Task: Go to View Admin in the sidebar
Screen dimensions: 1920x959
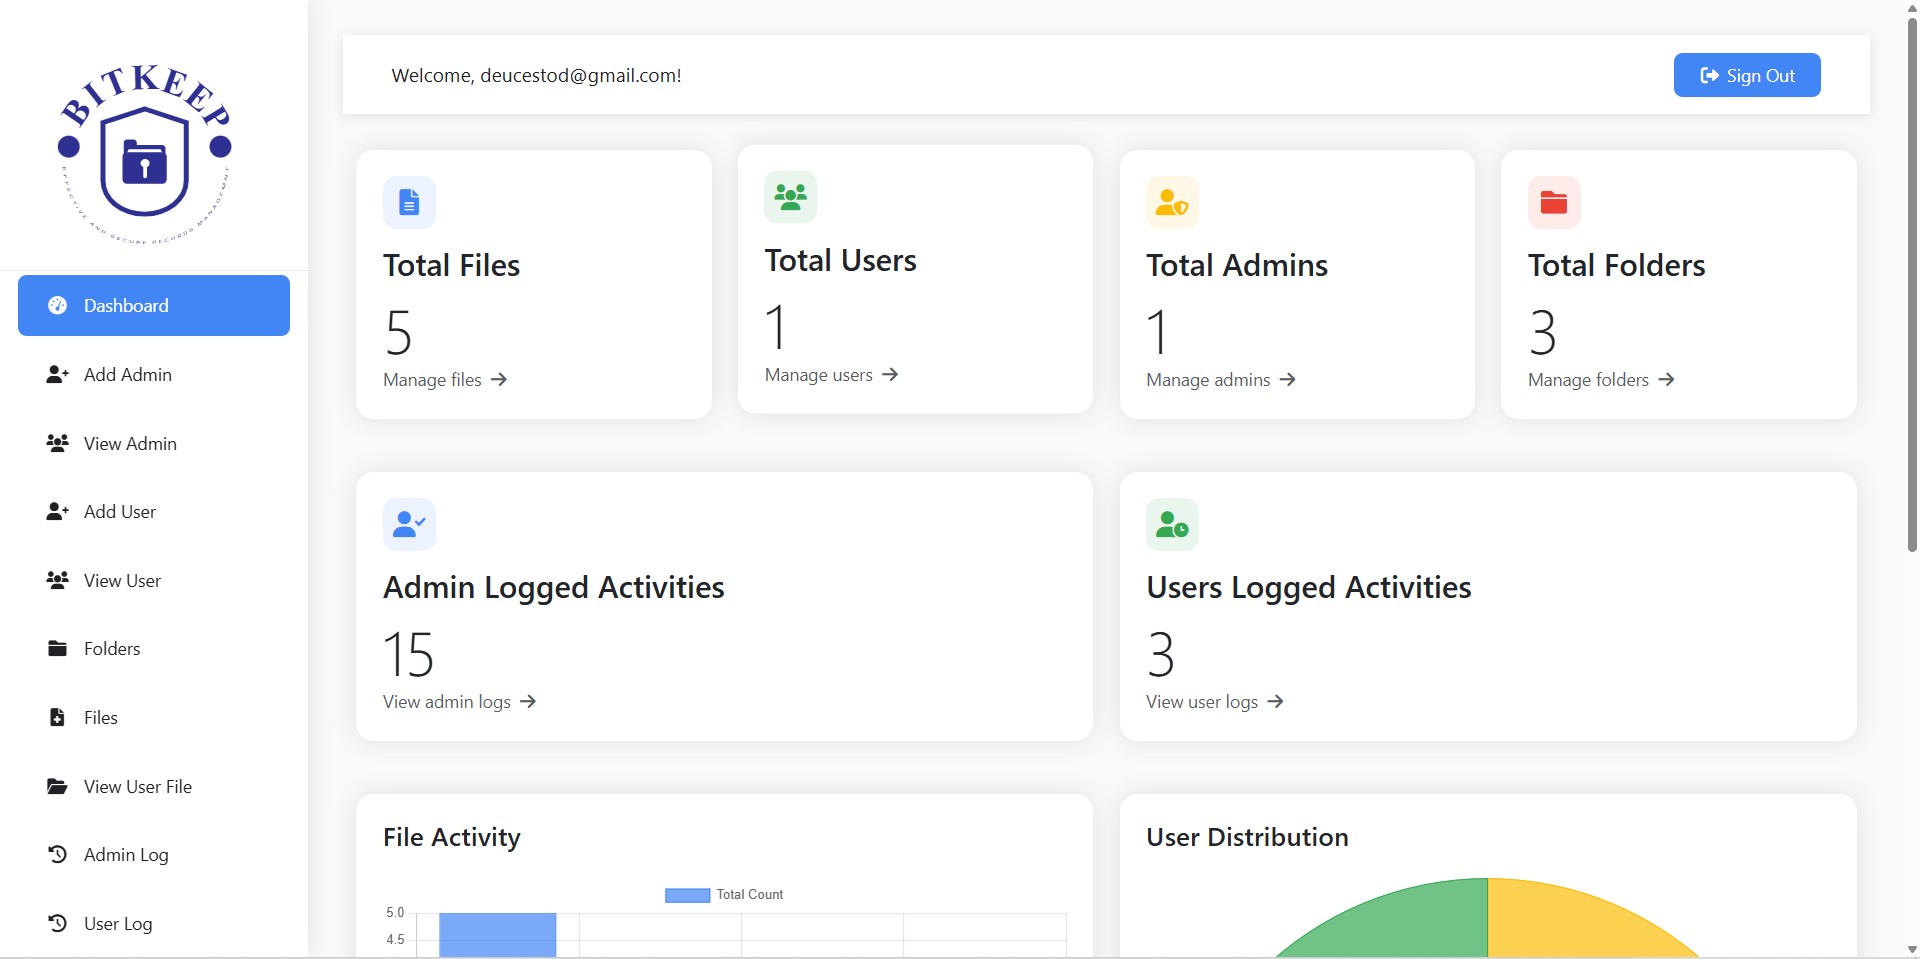Action: (130, 444)
